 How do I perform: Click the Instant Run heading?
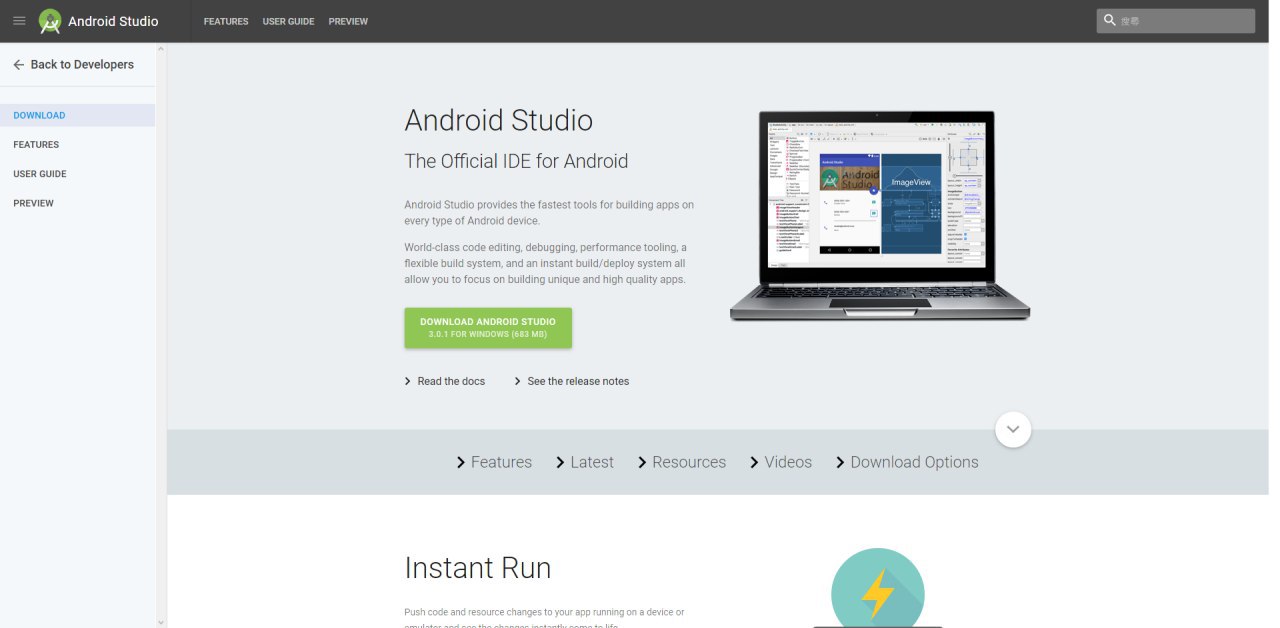478,568
